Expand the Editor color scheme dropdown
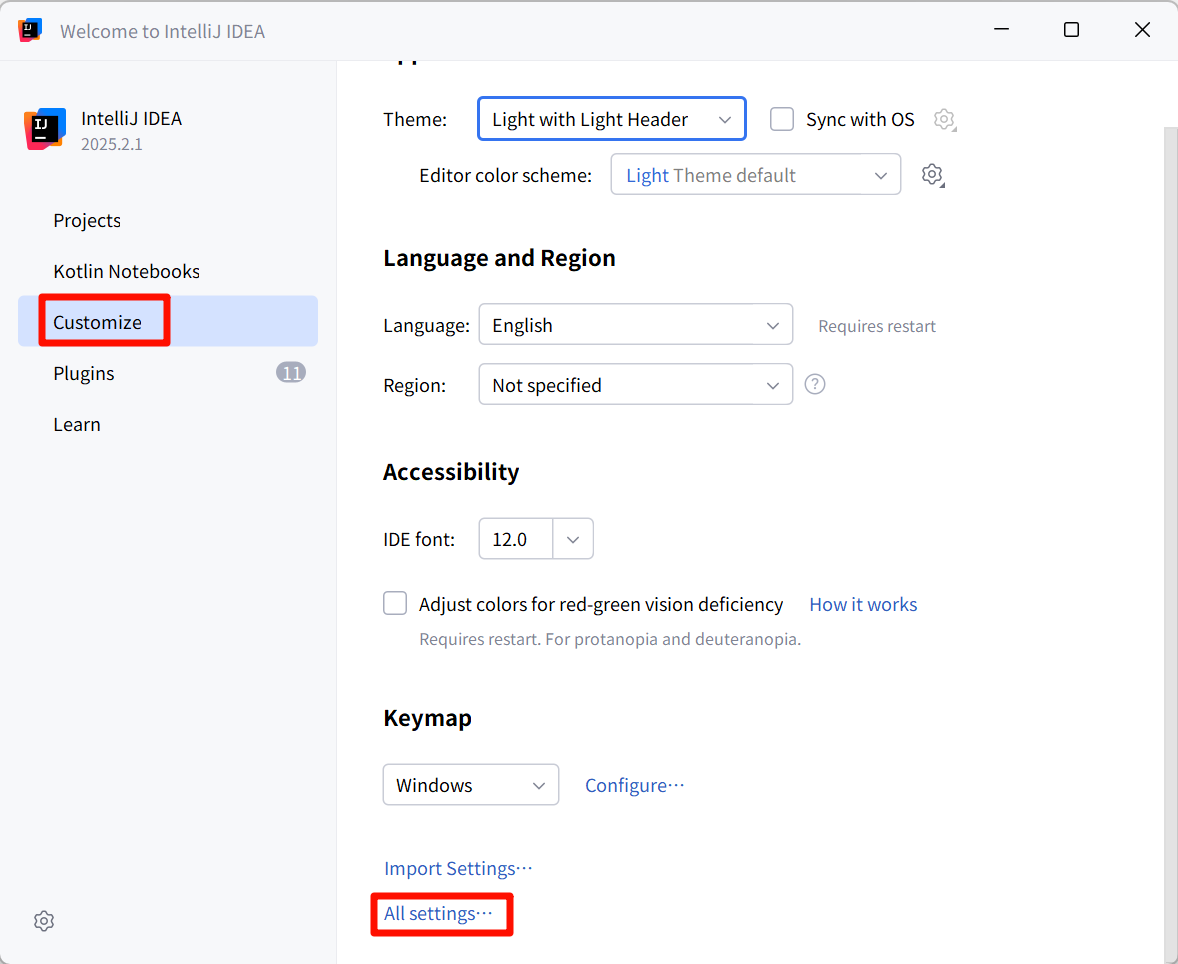The height and width of the screenshot is (964, 1178). point(755,175)
